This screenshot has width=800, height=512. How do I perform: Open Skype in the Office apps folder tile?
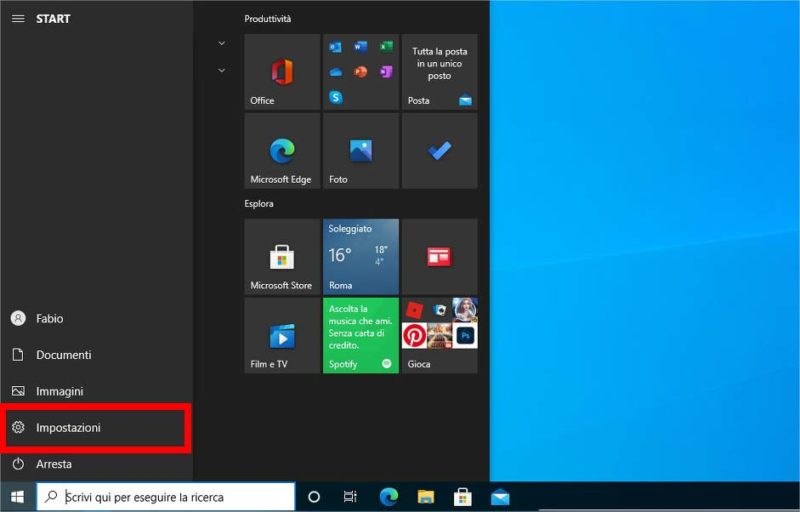click(x=336, y=97)
